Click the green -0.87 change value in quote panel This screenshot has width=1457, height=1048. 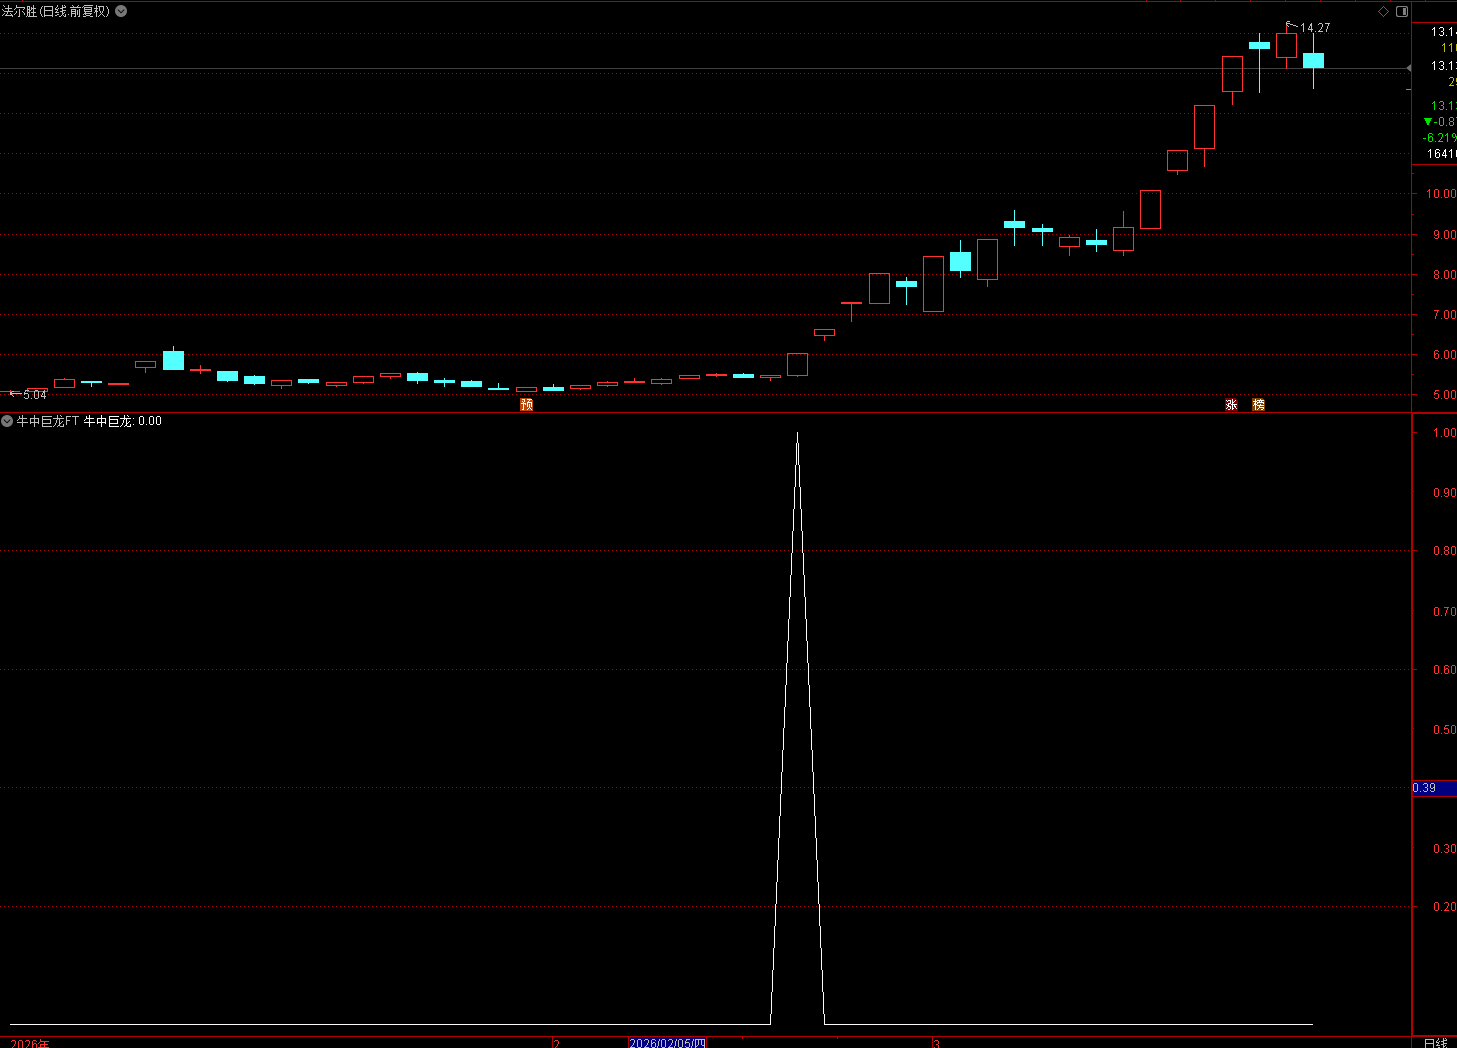[x=1440, y=122]
